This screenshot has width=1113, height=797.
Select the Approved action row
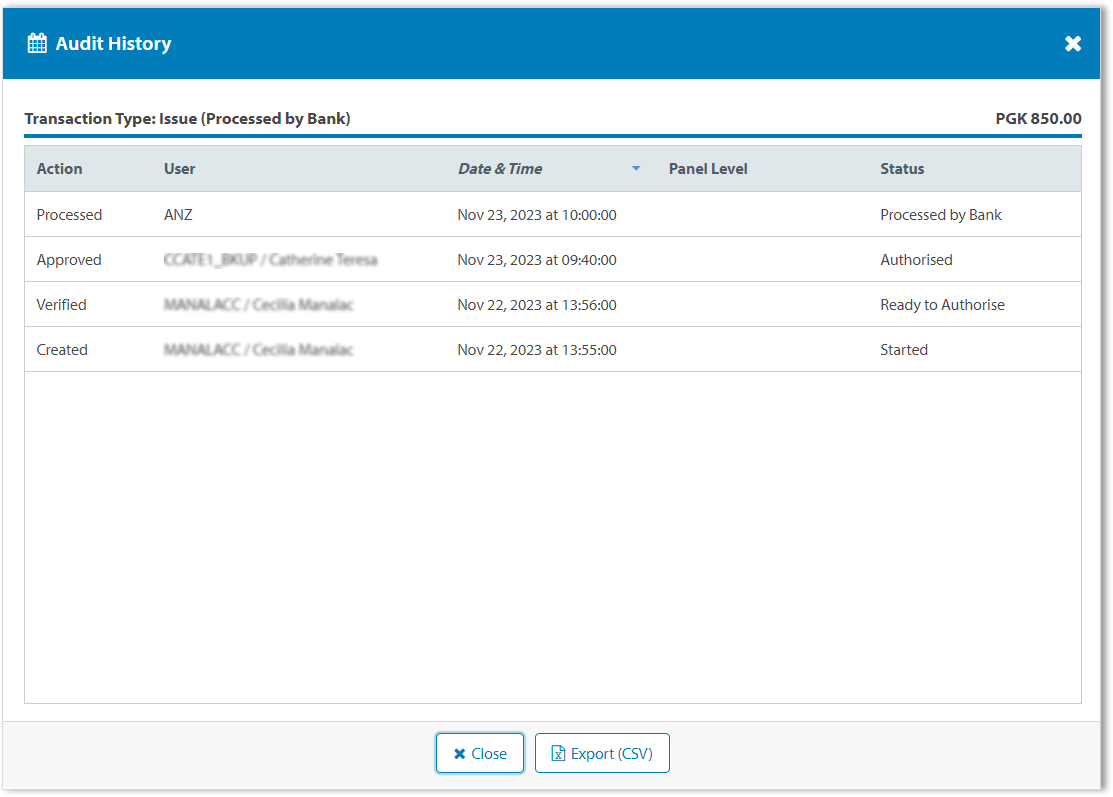point(69,260)
